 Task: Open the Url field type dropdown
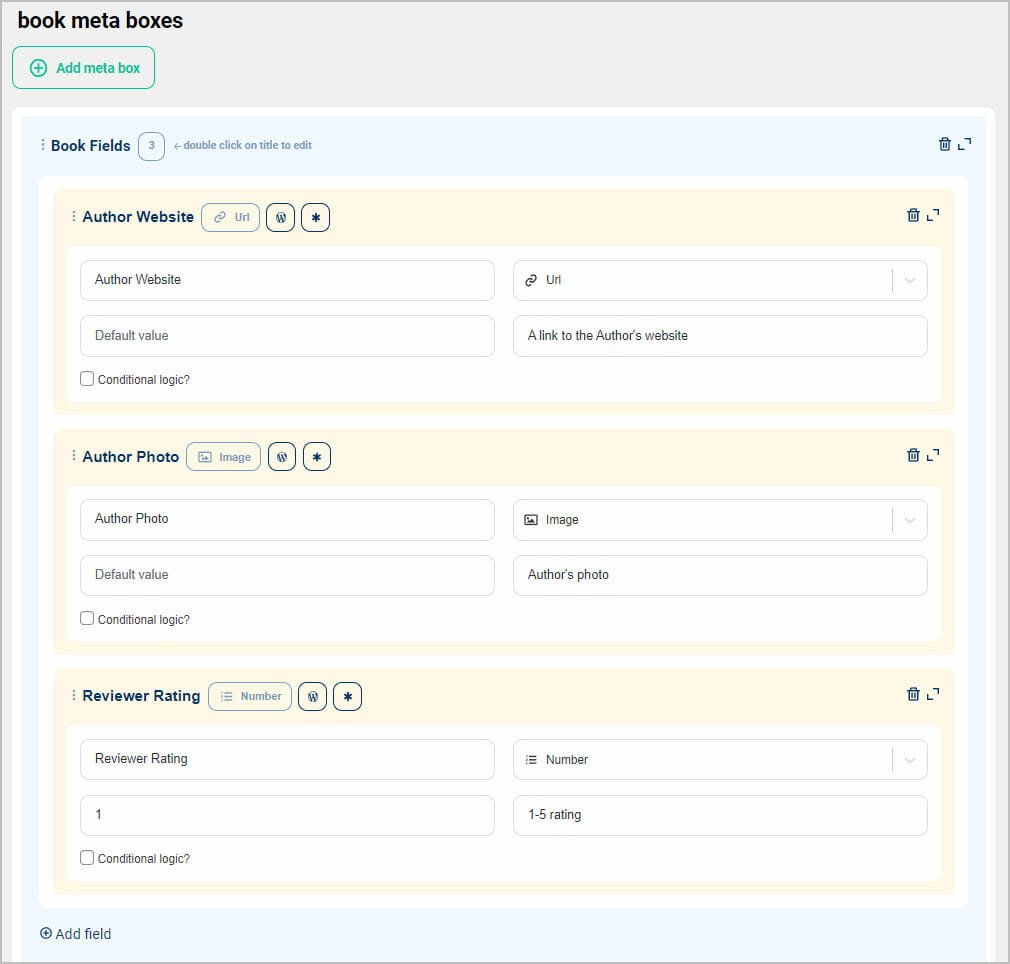(x=909, y=280)
